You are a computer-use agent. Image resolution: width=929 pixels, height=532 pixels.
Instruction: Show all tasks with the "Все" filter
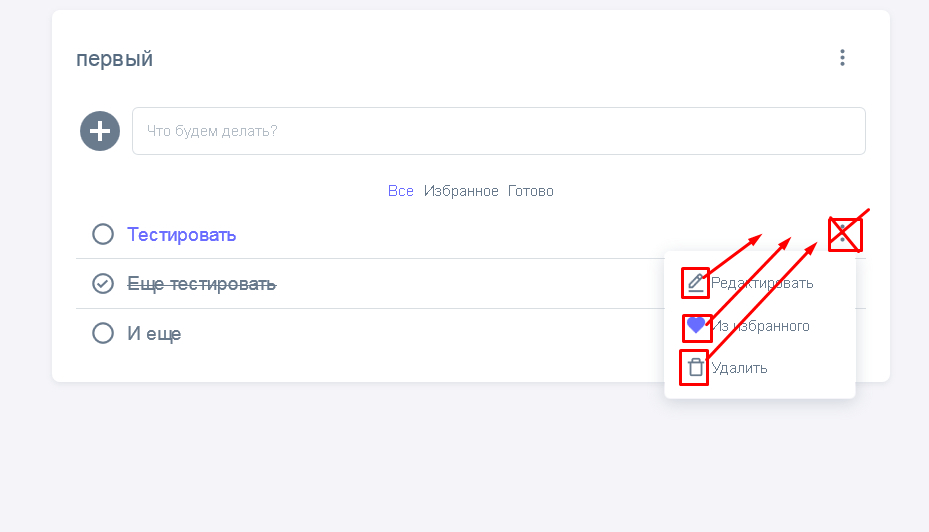pos(401,191)
